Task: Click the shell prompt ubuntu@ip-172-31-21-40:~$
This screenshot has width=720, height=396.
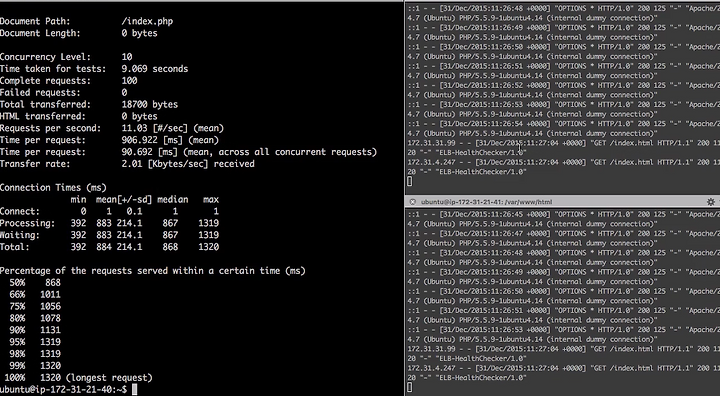Action: [64, 389]
